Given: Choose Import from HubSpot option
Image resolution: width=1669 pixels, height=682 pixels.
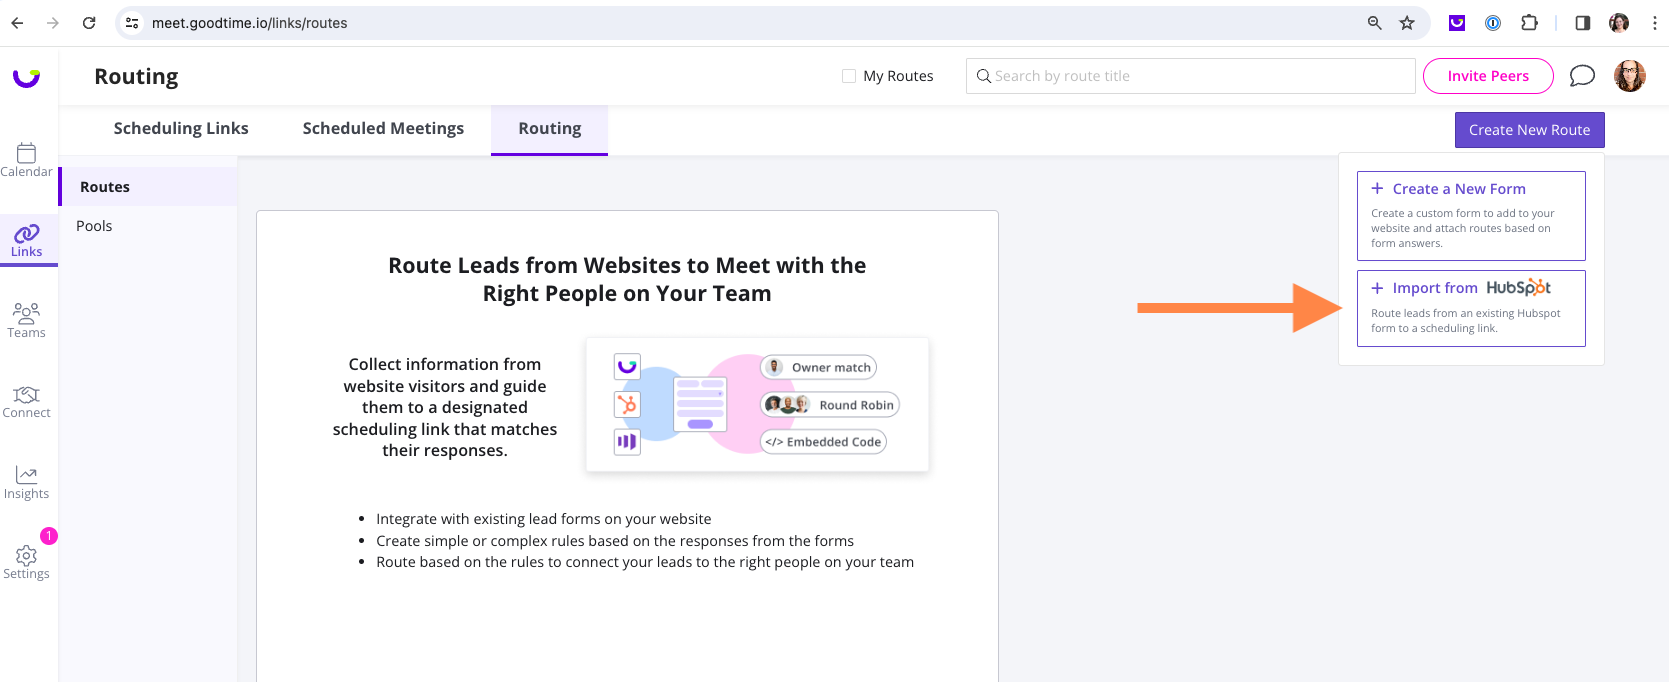Looking at the screenshot, I should coord(1471,308).
